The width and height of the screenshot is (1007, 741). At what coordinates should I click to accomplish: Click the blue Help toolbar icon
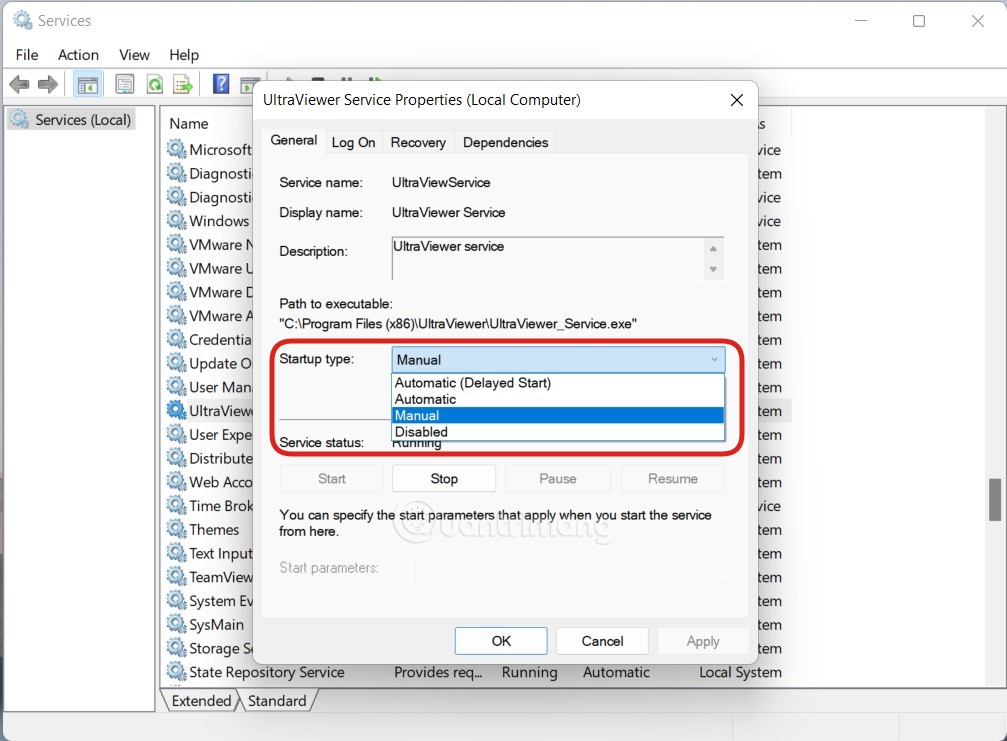(x=221, y=83)
